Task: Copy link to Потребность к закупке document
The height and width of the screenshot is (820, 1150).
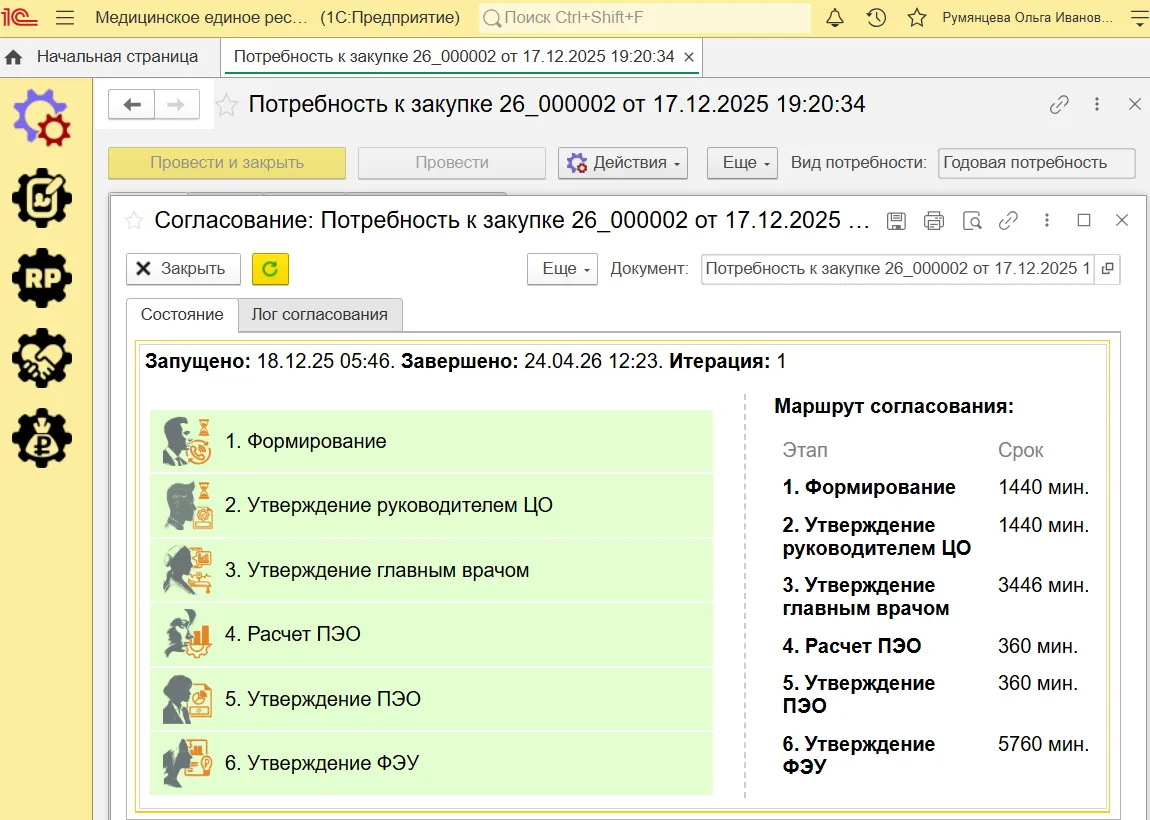Action: click(1058, 105)
